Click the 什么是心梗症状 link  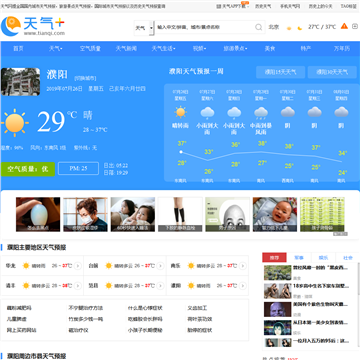(x=145, y=308)
